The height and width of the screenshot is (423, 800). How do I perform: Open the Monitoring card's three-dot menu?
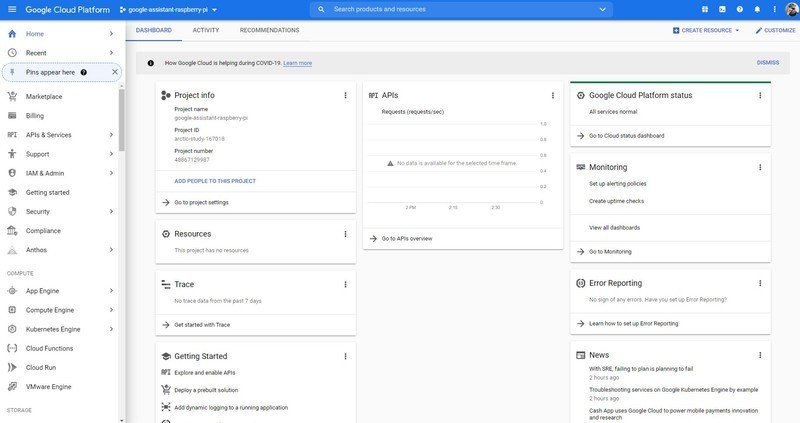point(760,167)
